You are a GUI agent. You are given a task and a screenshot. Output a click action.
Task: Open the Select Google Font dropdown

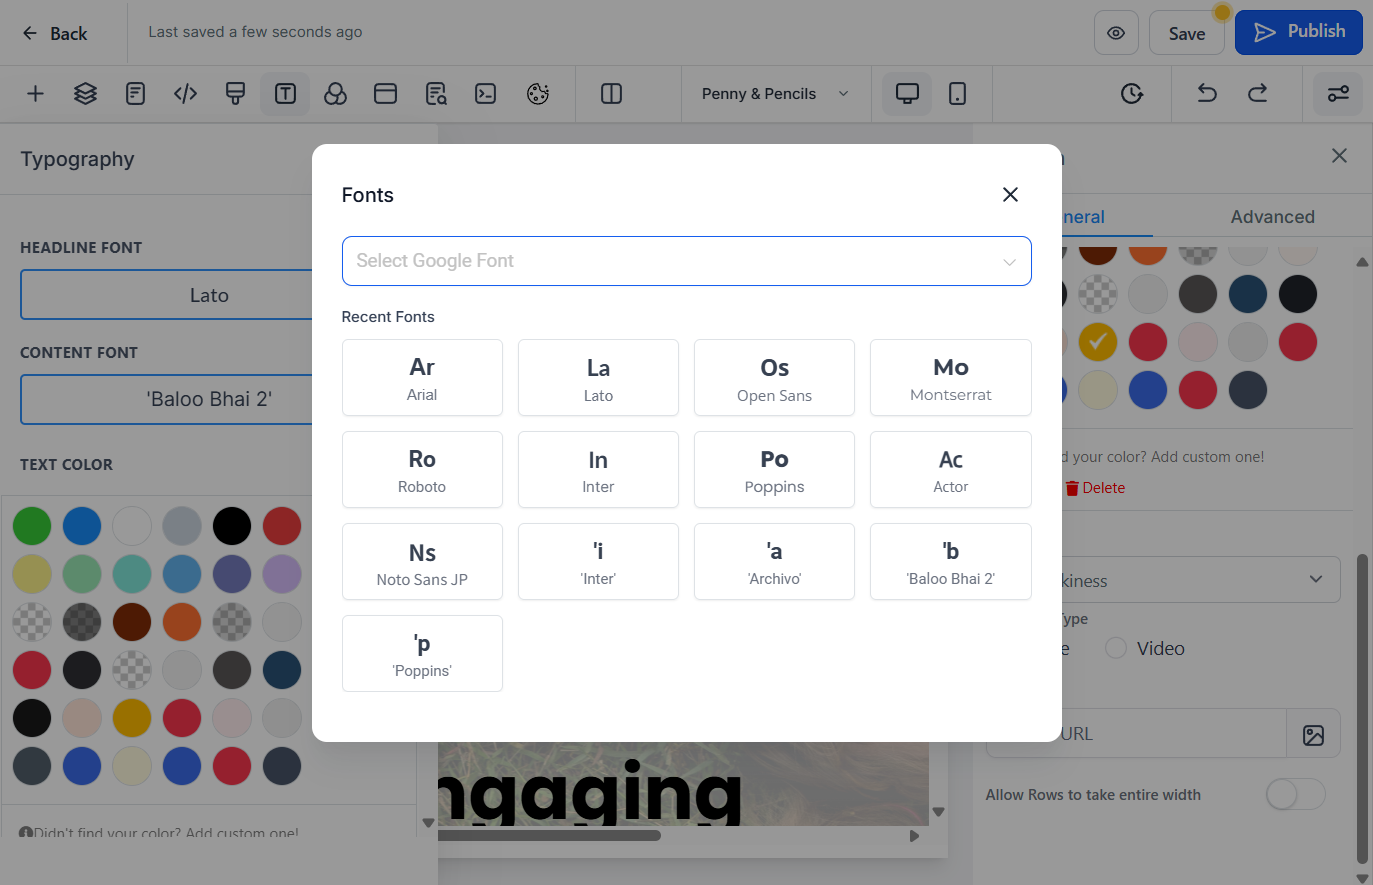686,261
